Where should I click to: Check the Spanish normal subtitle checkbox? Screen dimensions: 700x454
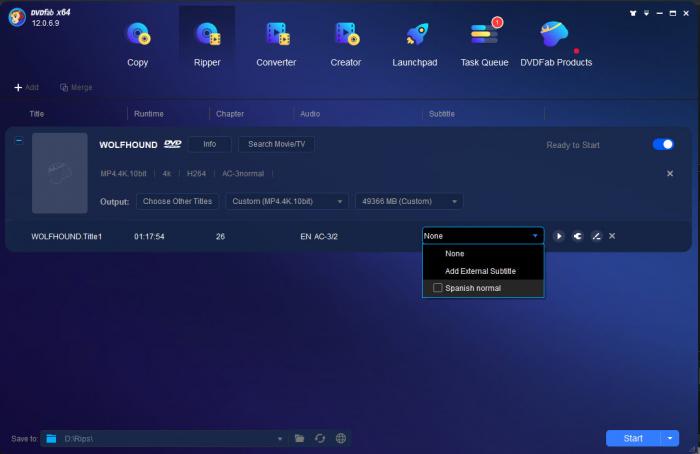pyautogui.click(x=438, y=288)
